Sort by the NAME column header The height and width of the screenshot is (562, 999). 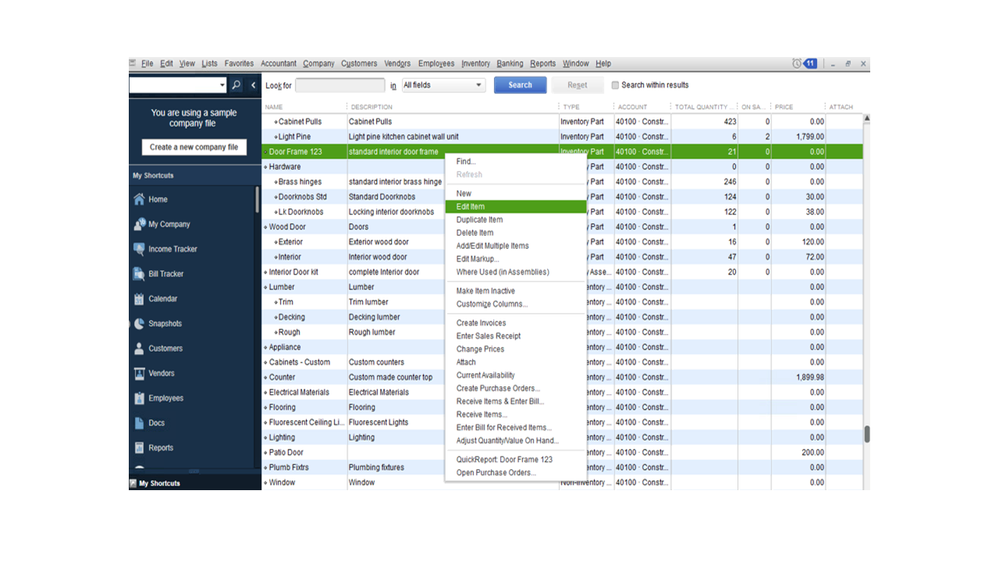[274, 107]
